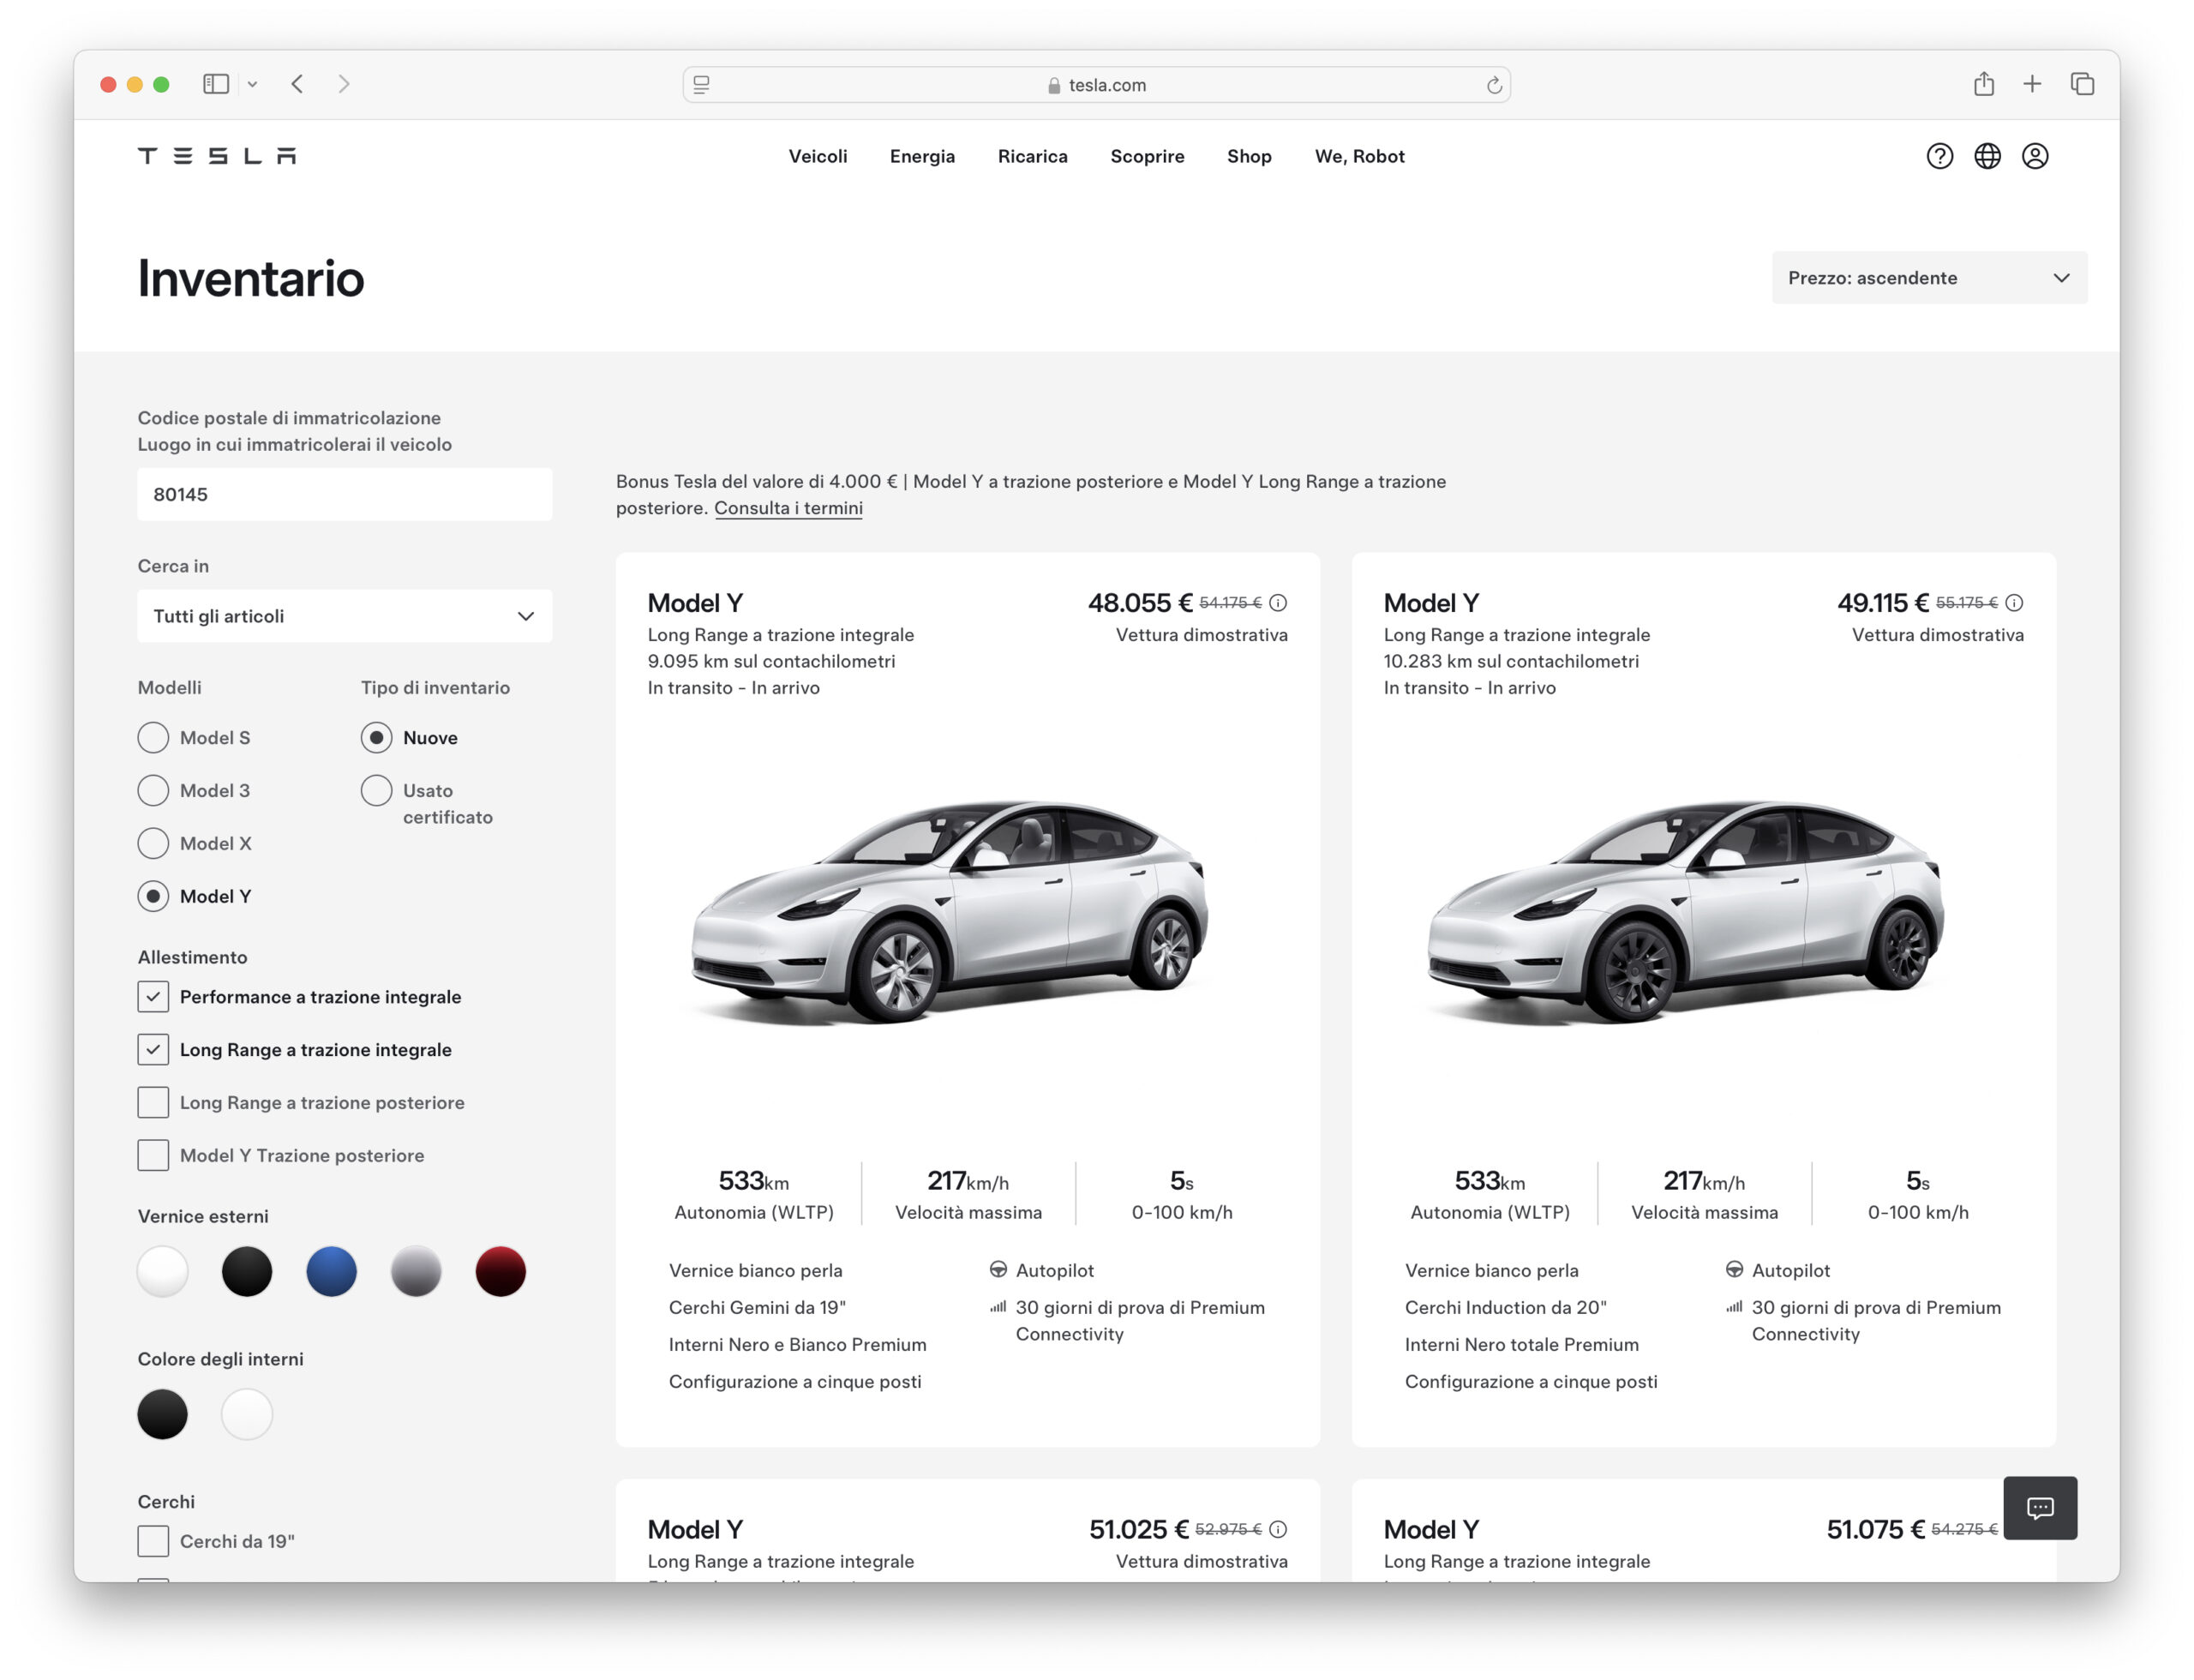This screenshot has height=1680, width=2194.
Task: Open the page reader icon in address bar
Action: [702, 85]
